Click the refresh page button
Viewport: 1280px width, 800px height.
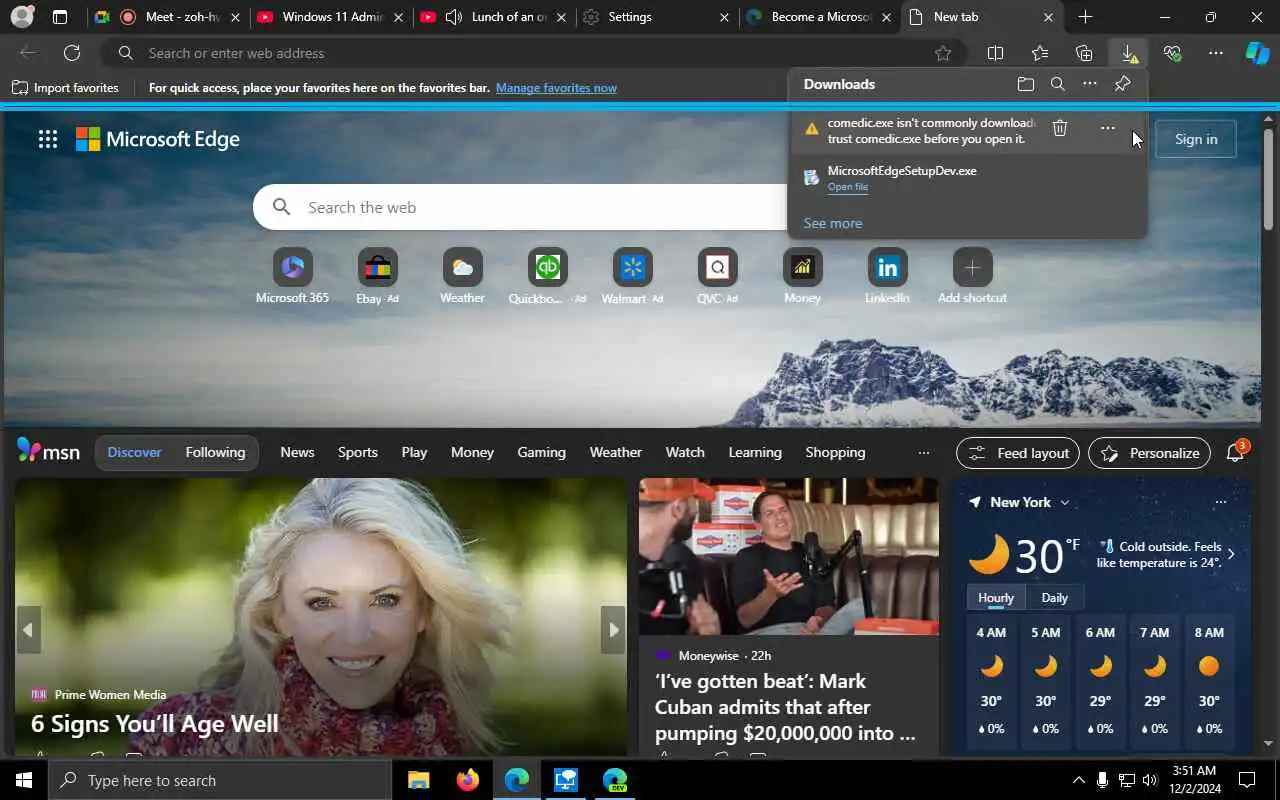click(72, 53)
